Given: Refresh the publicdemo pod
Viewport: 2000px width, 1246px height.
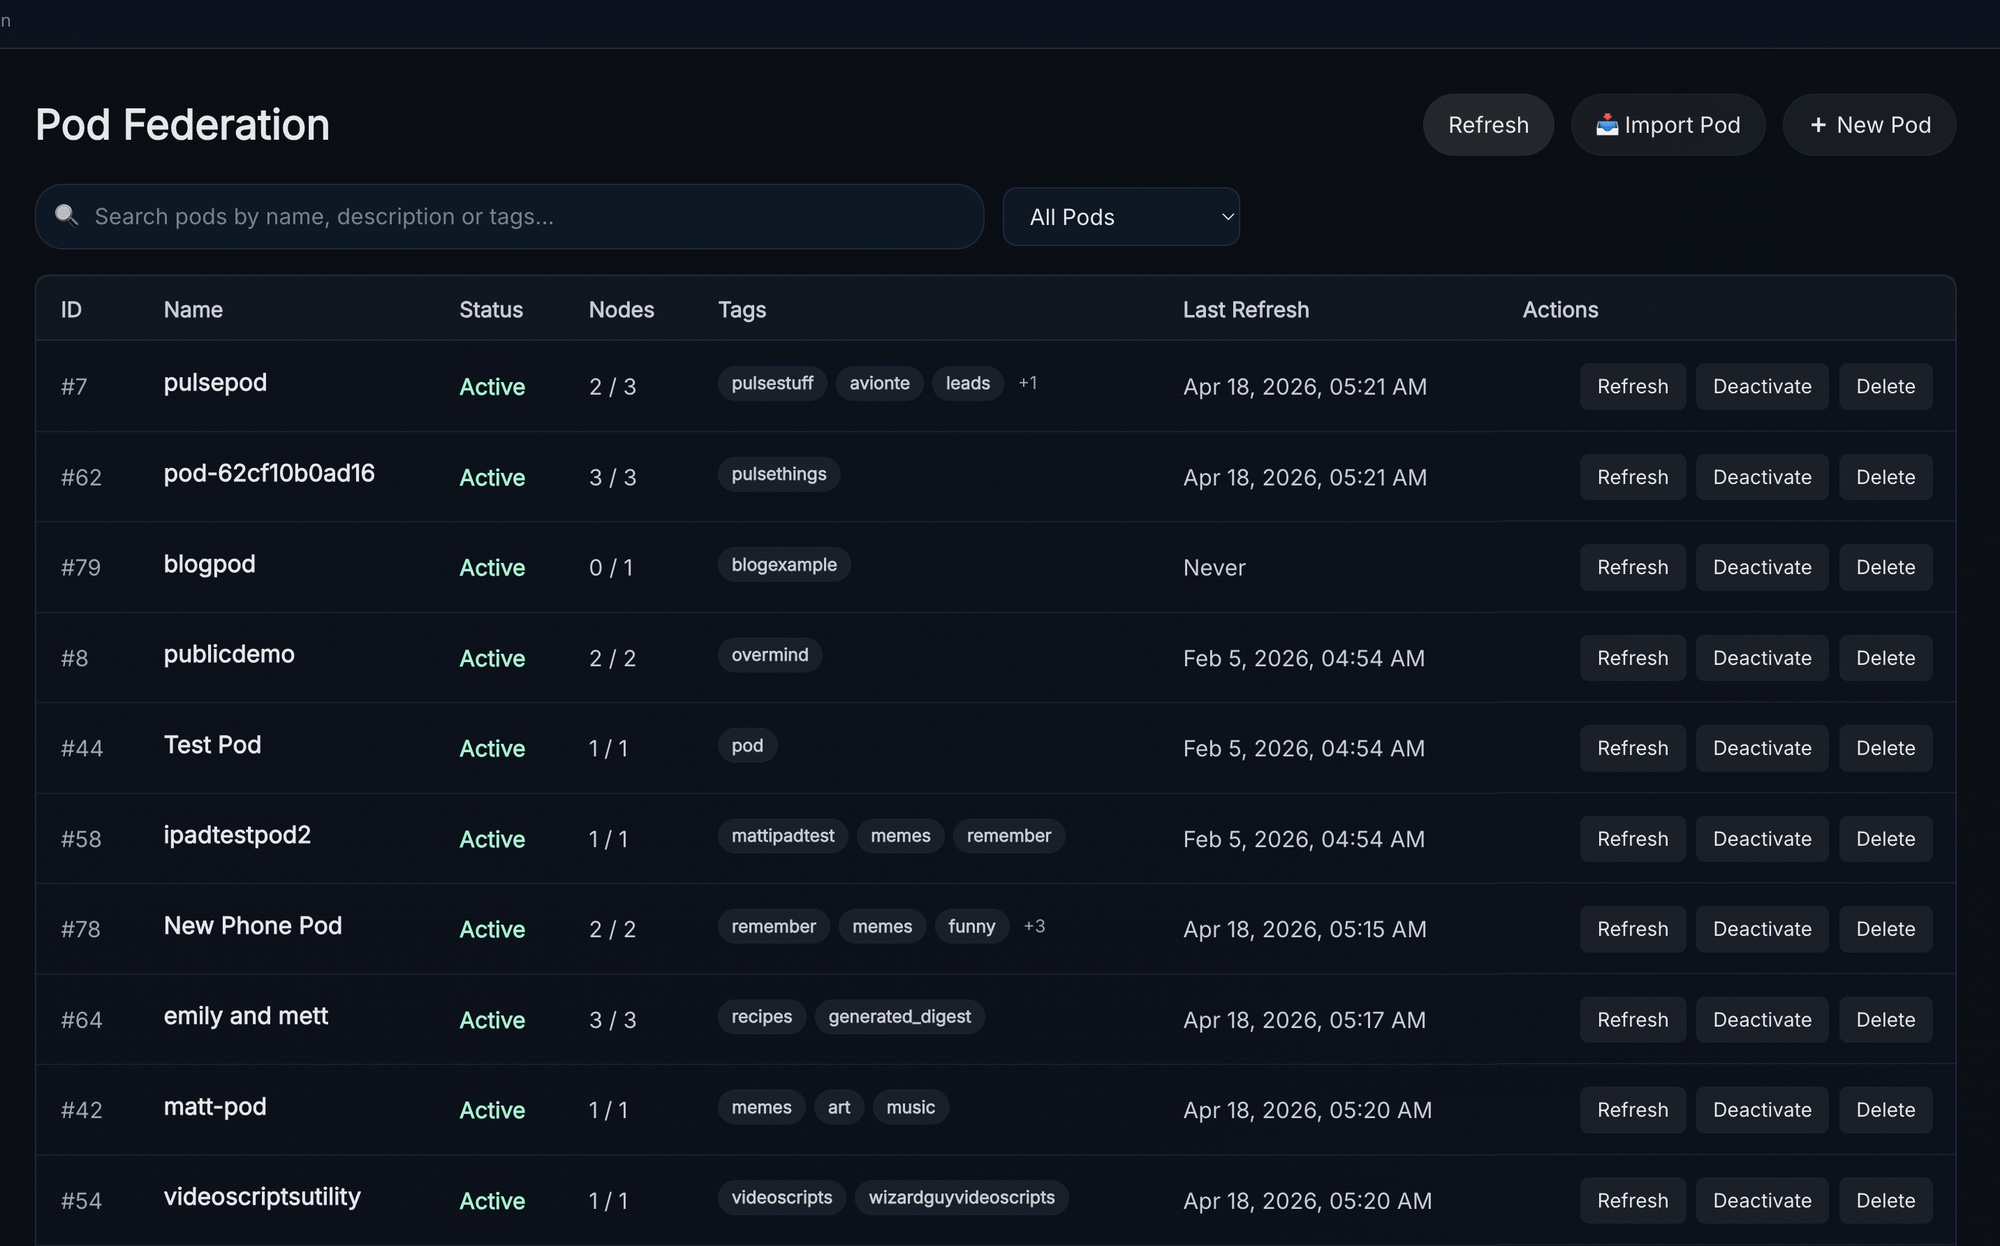Looking at the screenshot, I should pyautogui.click(x=1632, y=658).
